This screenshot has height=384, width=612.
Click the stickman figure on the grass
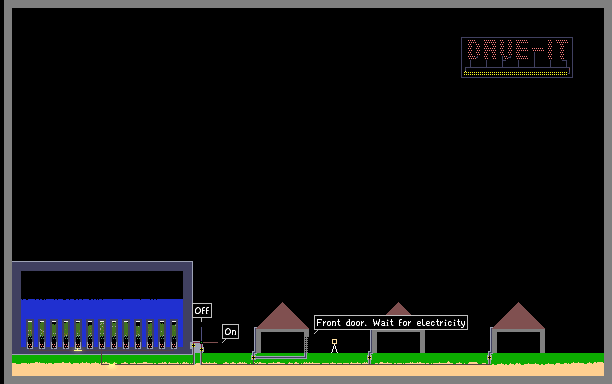tap(334, 346)
